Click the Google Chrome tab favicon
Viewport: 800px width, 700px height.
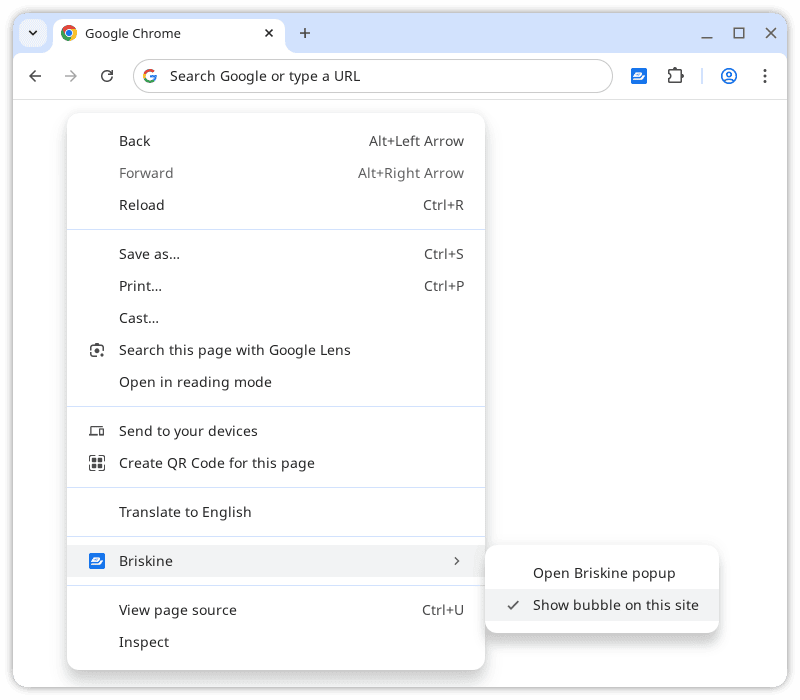68,33
